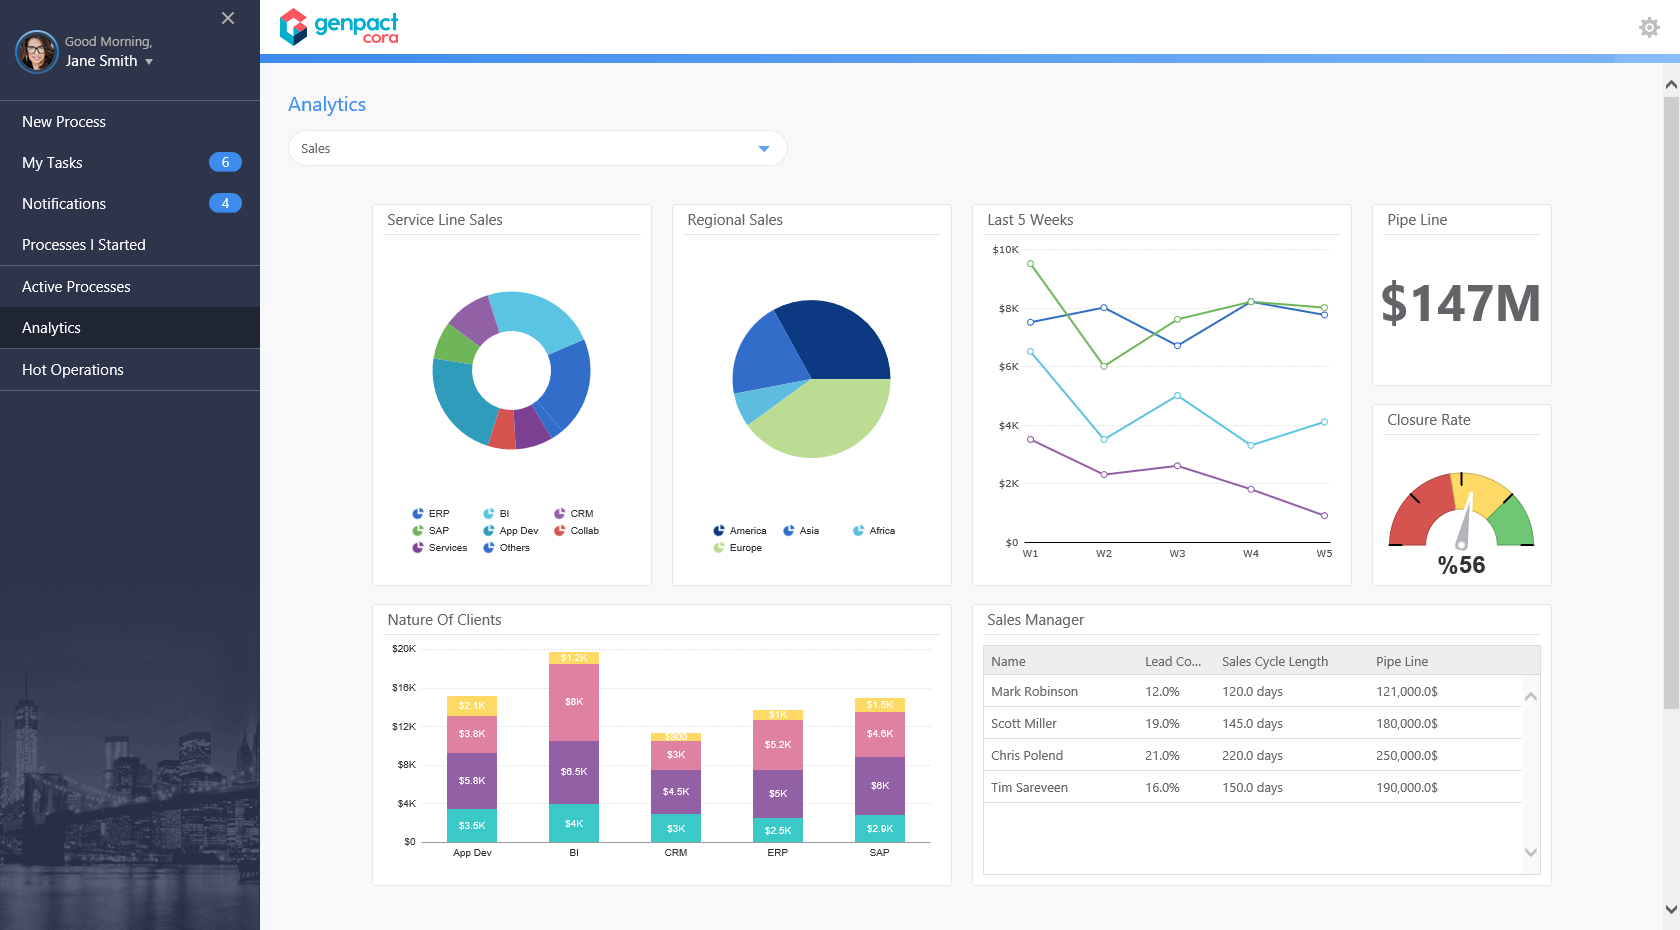This screenshot has width=1680, height=930.
Task: Toggle SAP legend marker in Service Line Sales
Action: pyautogui.click(x=418, y=531)
